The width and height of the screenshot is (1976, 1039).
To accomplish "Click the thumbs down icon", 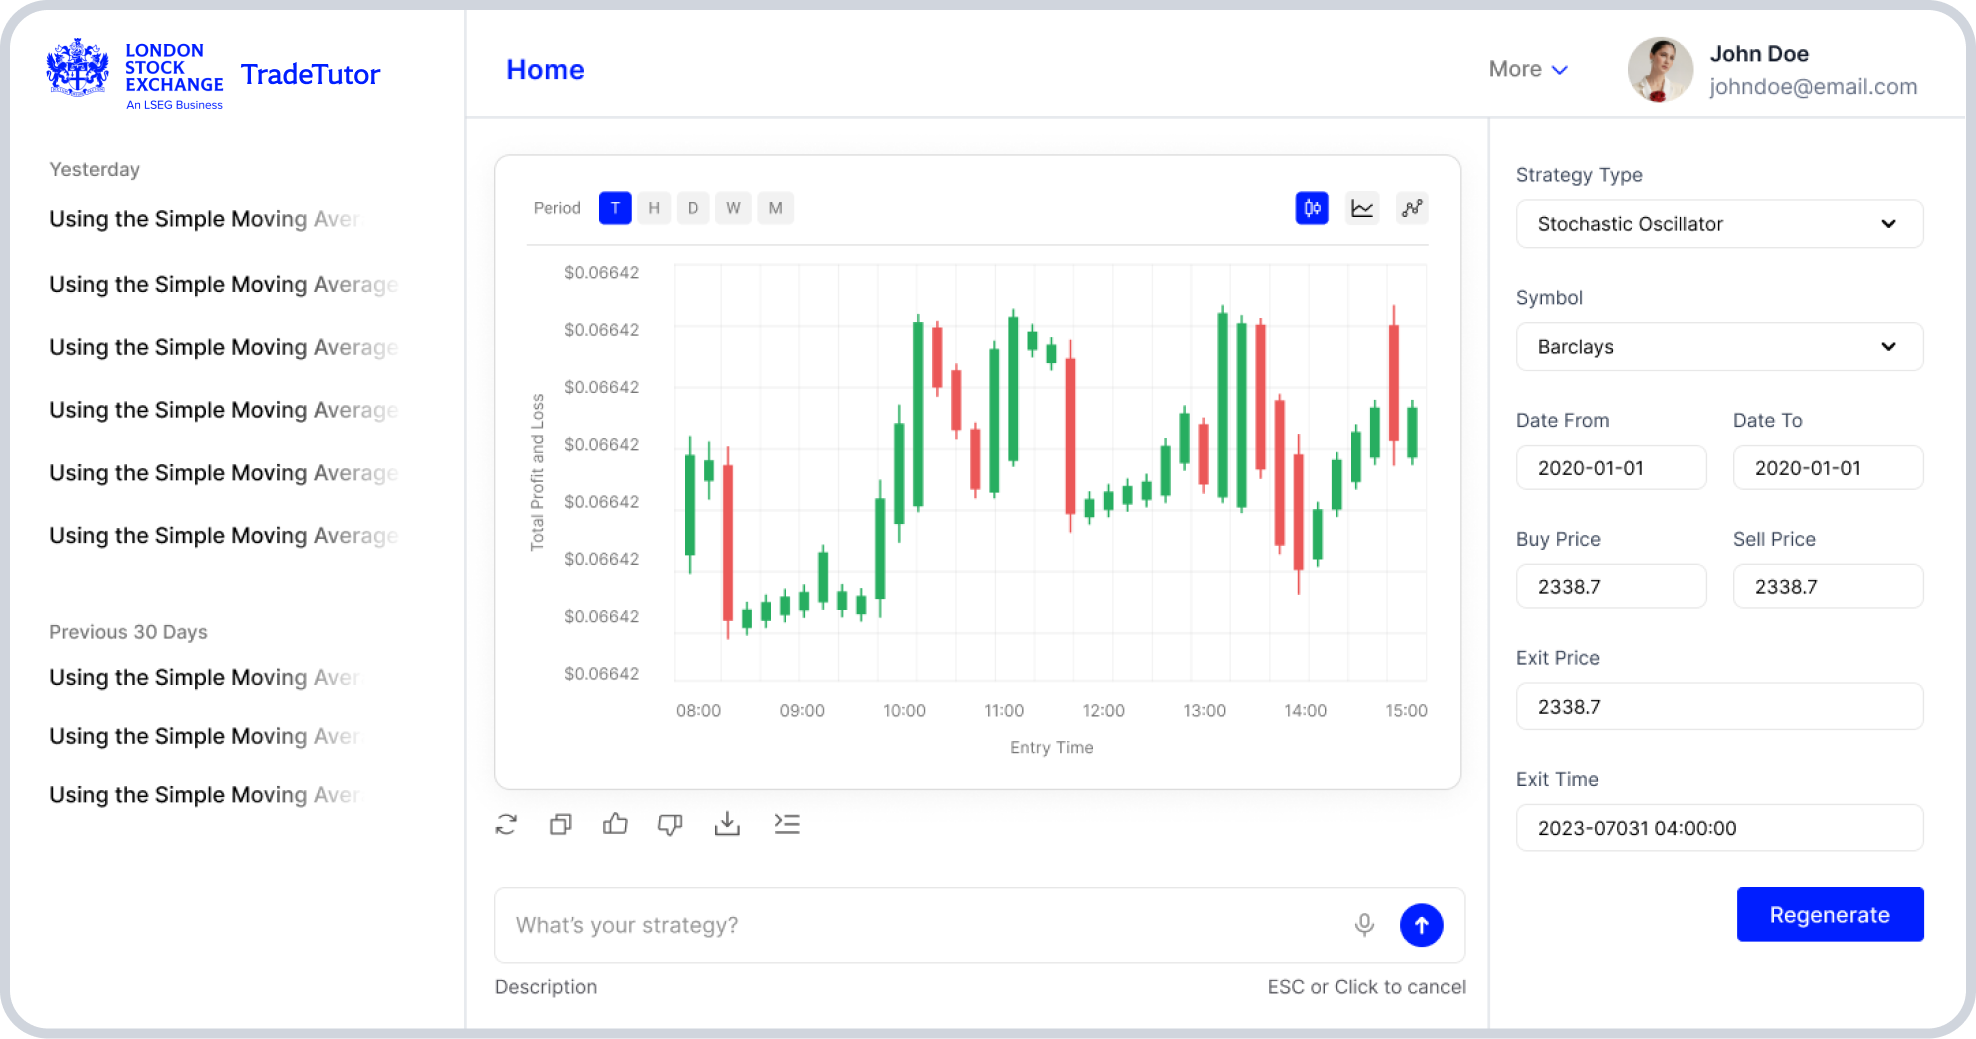I will 670,824.
